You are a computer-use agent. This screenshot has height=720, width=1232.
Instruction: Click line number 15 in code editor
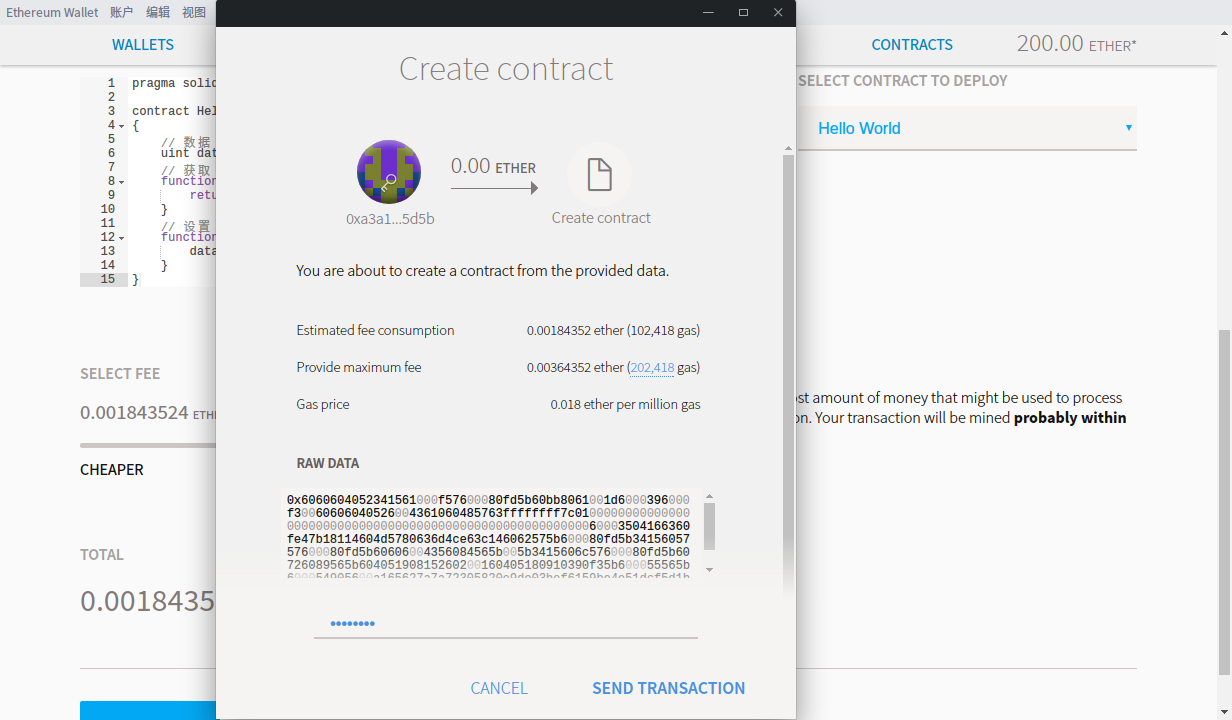click(108, 280)
